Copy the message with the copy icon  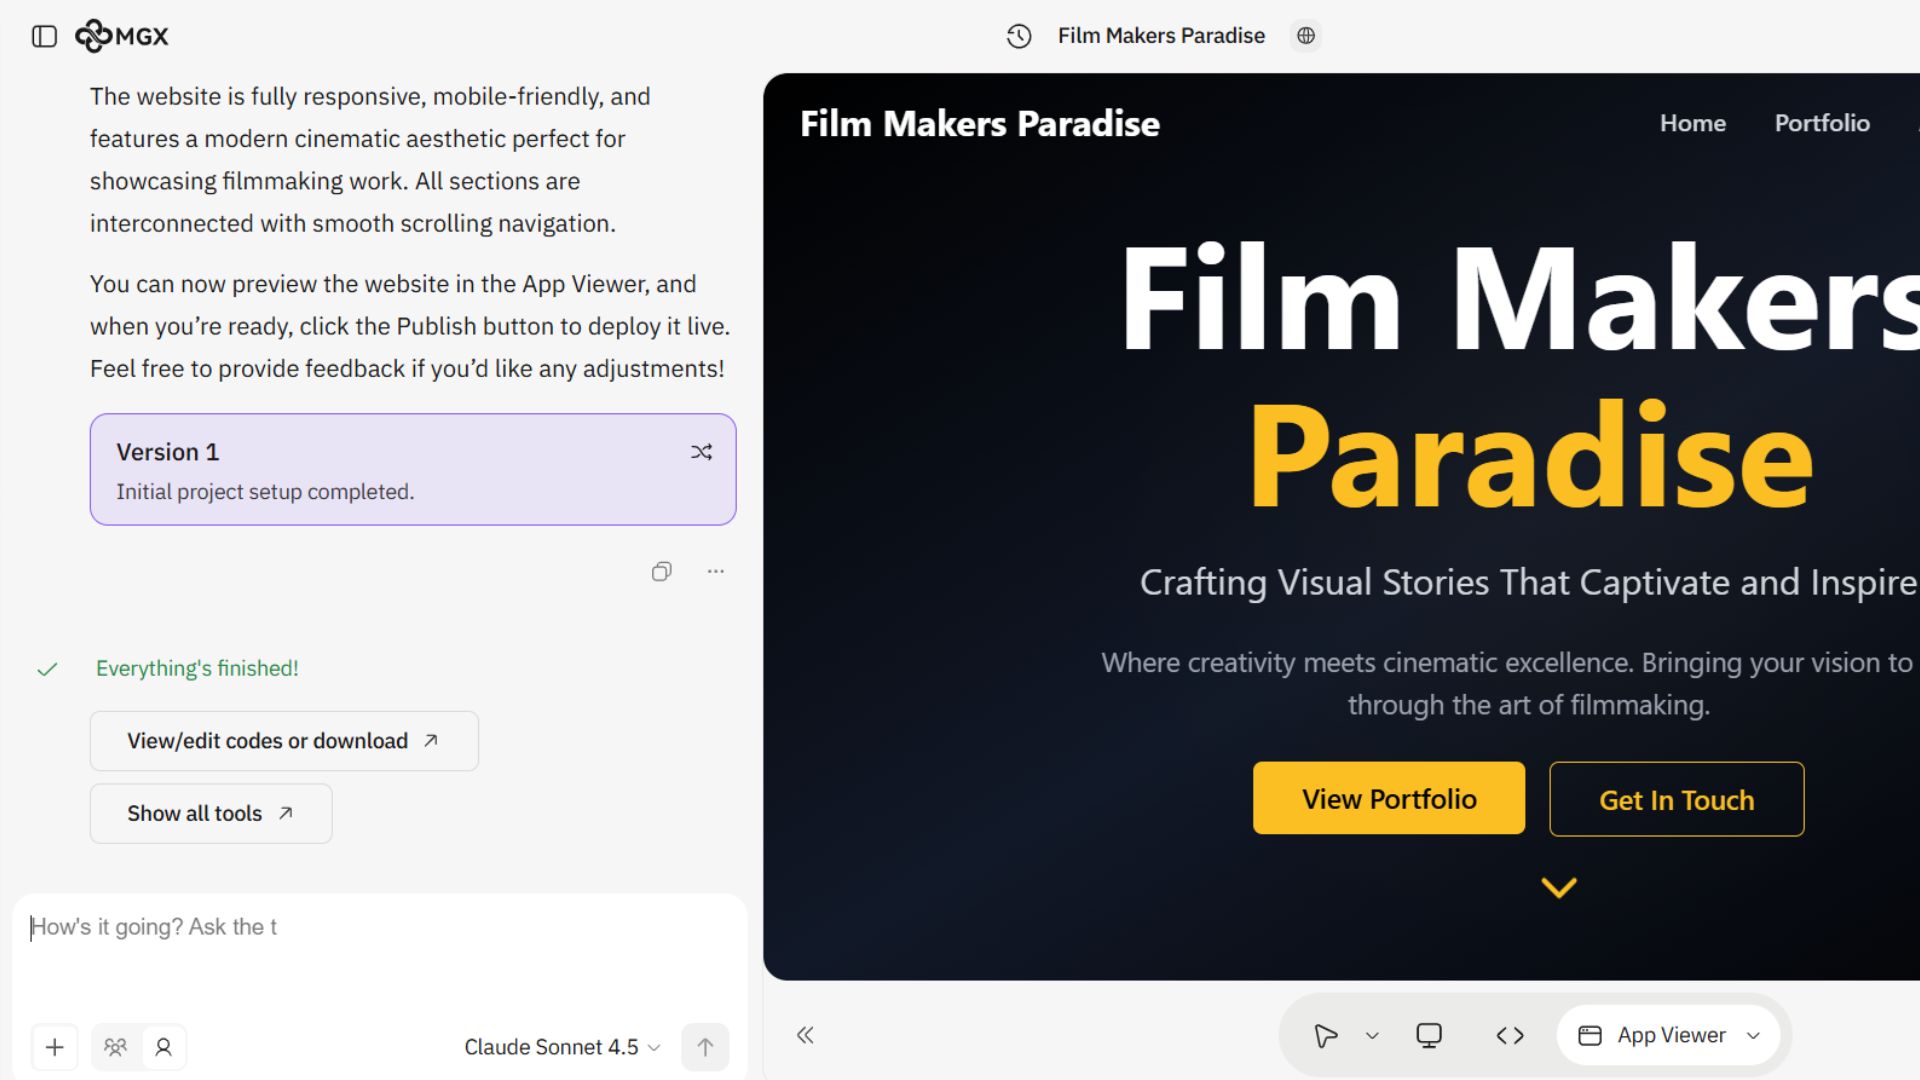point(661,572)
